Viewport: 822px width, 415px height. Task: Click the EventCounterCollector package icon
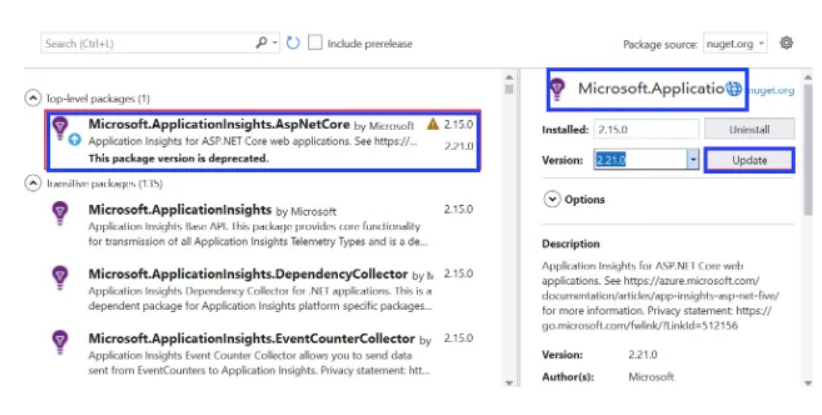(x=60, y=342)
